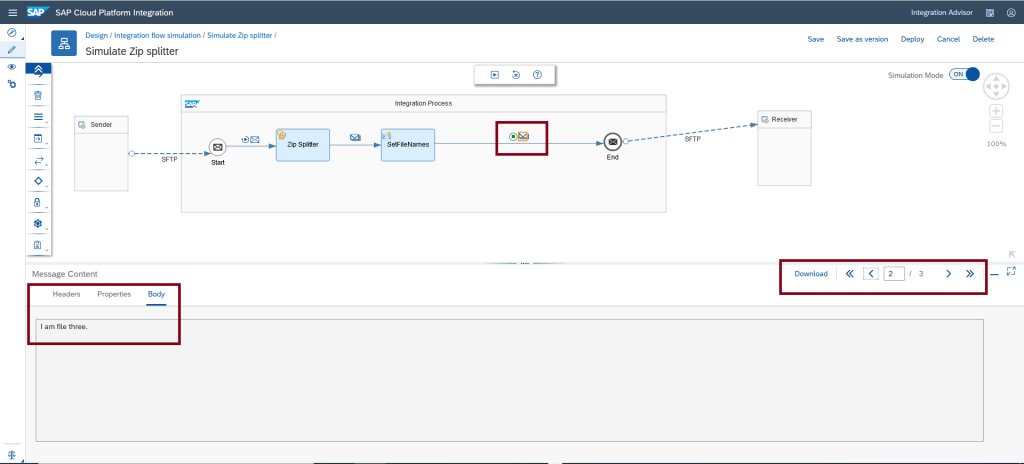This screenshot has height=464, width=1024.
Task: Select the SetFileNames step
Action: 408,144
